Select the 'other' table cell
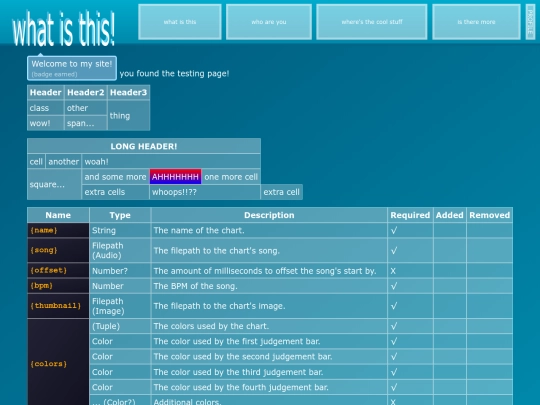Viewport: 540px width, 405px height. (x=85, y=108)
